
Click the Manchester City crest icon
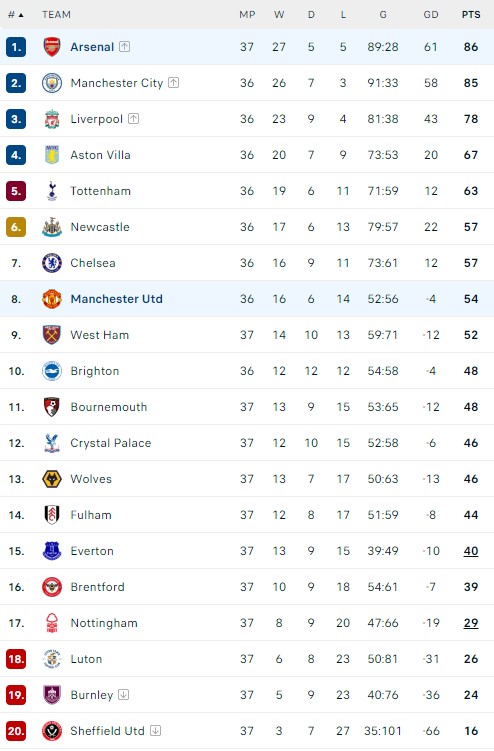click(x=52, y=83)
